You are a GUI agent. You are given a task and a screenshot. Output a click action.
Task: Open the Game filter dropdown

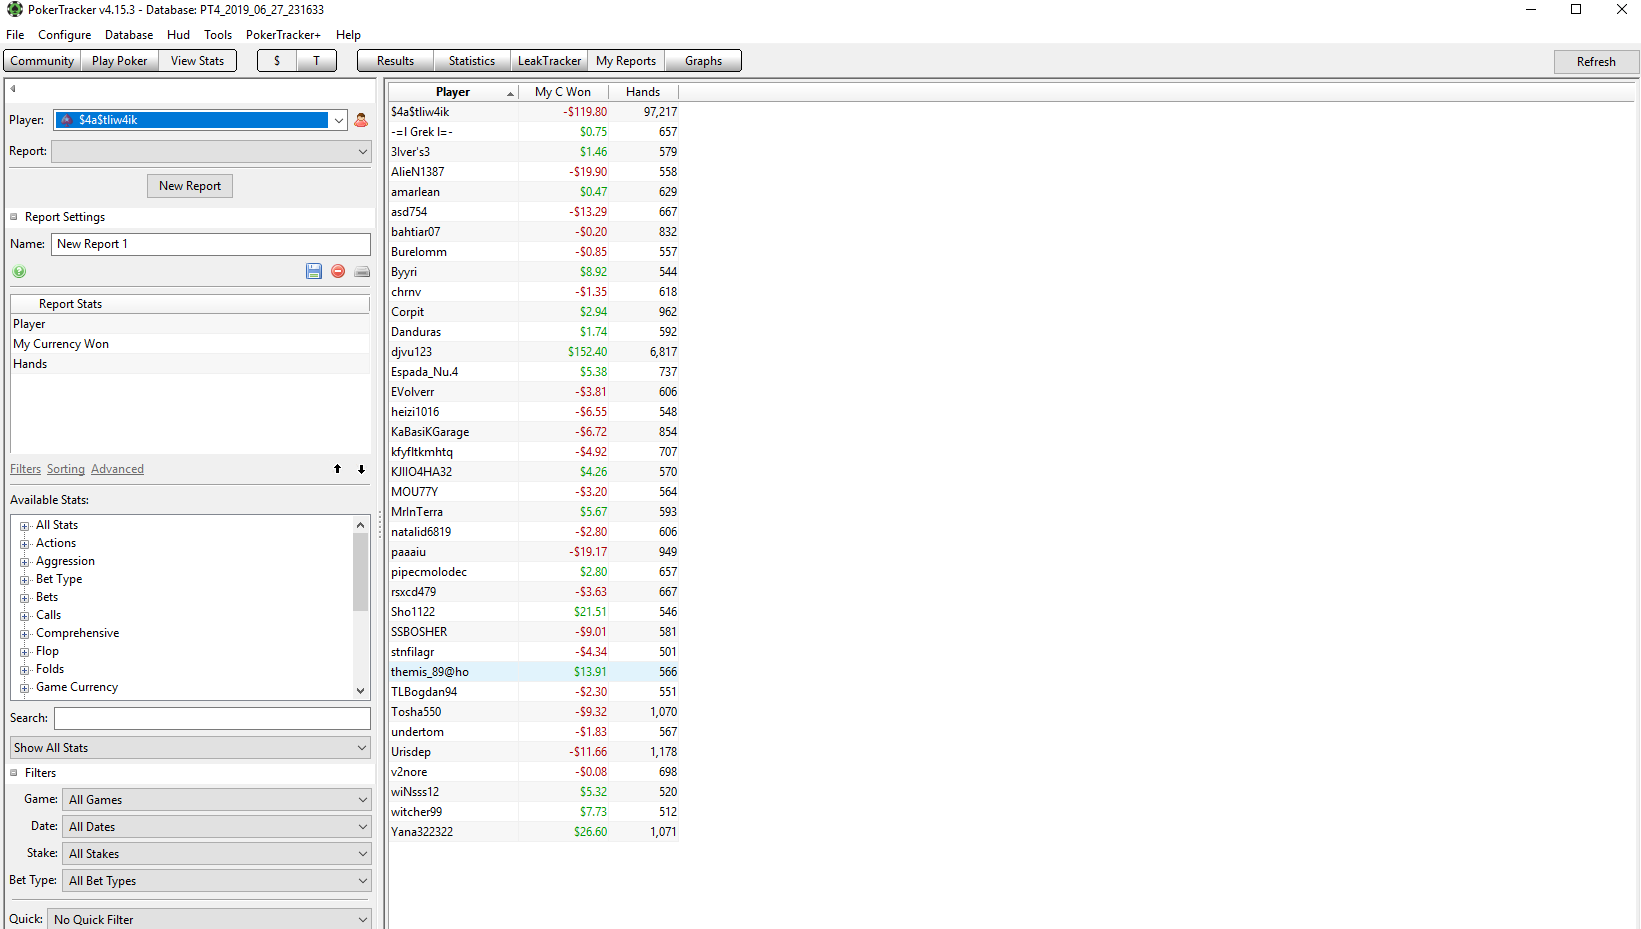click(217, 800)
